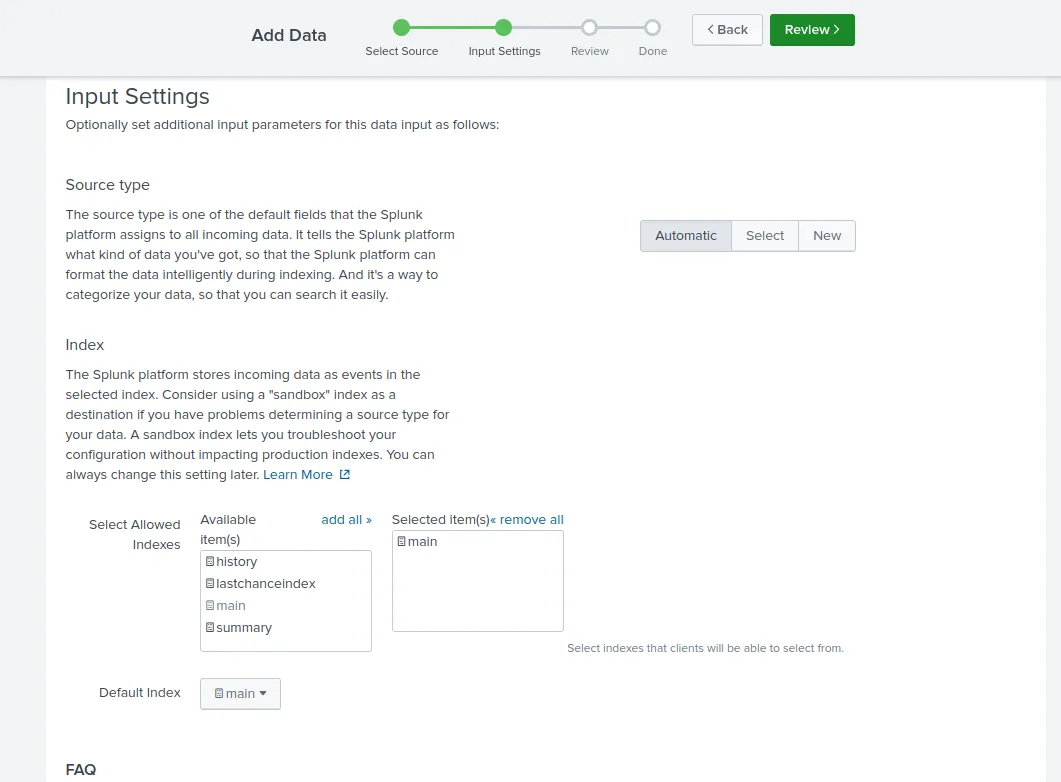Click the index icon beside summary

(x=210, y=628)
